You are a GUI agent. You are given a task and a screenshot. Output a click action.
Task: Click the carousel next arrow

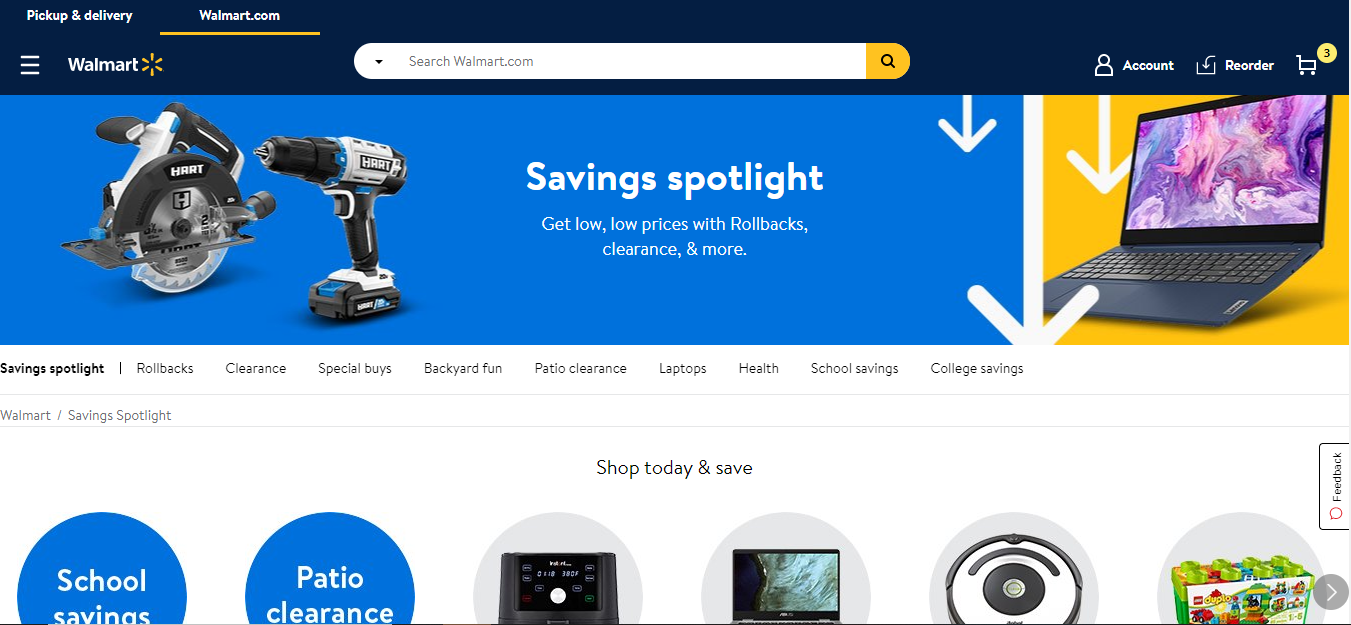pyautogui.click(x=1331, y=591)
